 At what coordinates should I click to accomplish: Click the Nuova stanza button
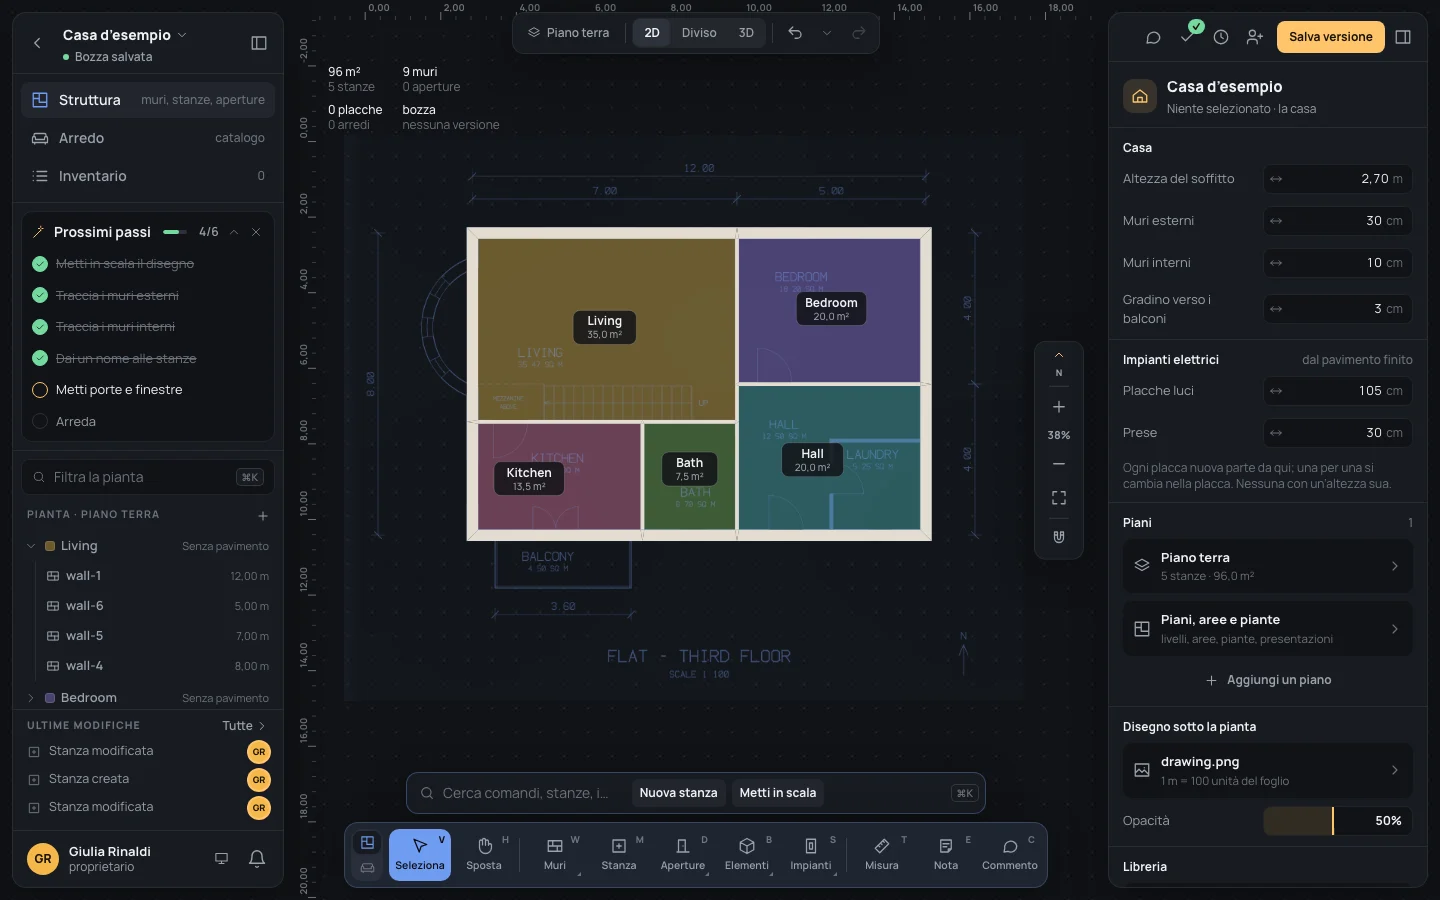pyautogui.click(x=679, y=793)
